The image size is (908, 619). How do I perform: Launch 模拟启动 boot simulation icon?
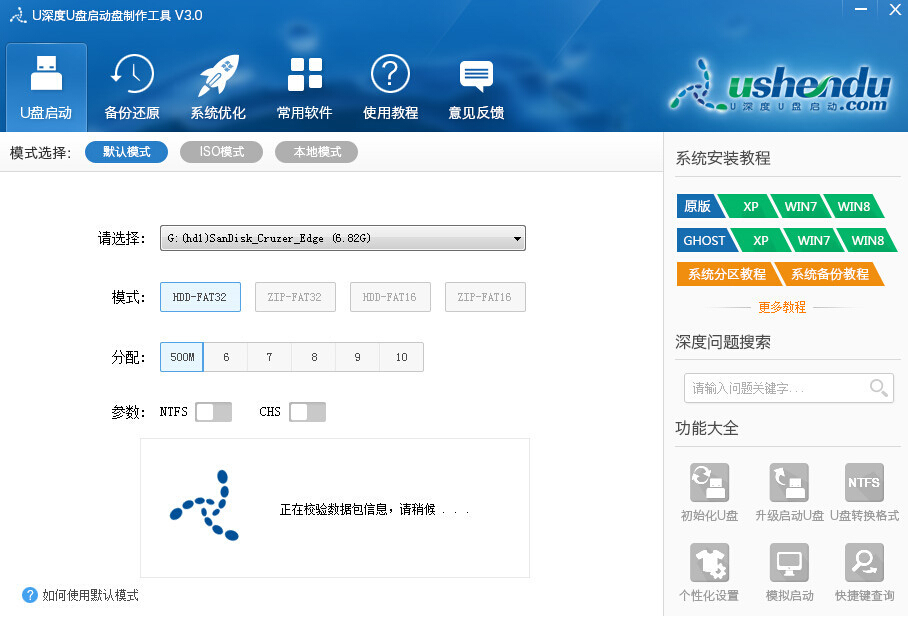[789, 562]
